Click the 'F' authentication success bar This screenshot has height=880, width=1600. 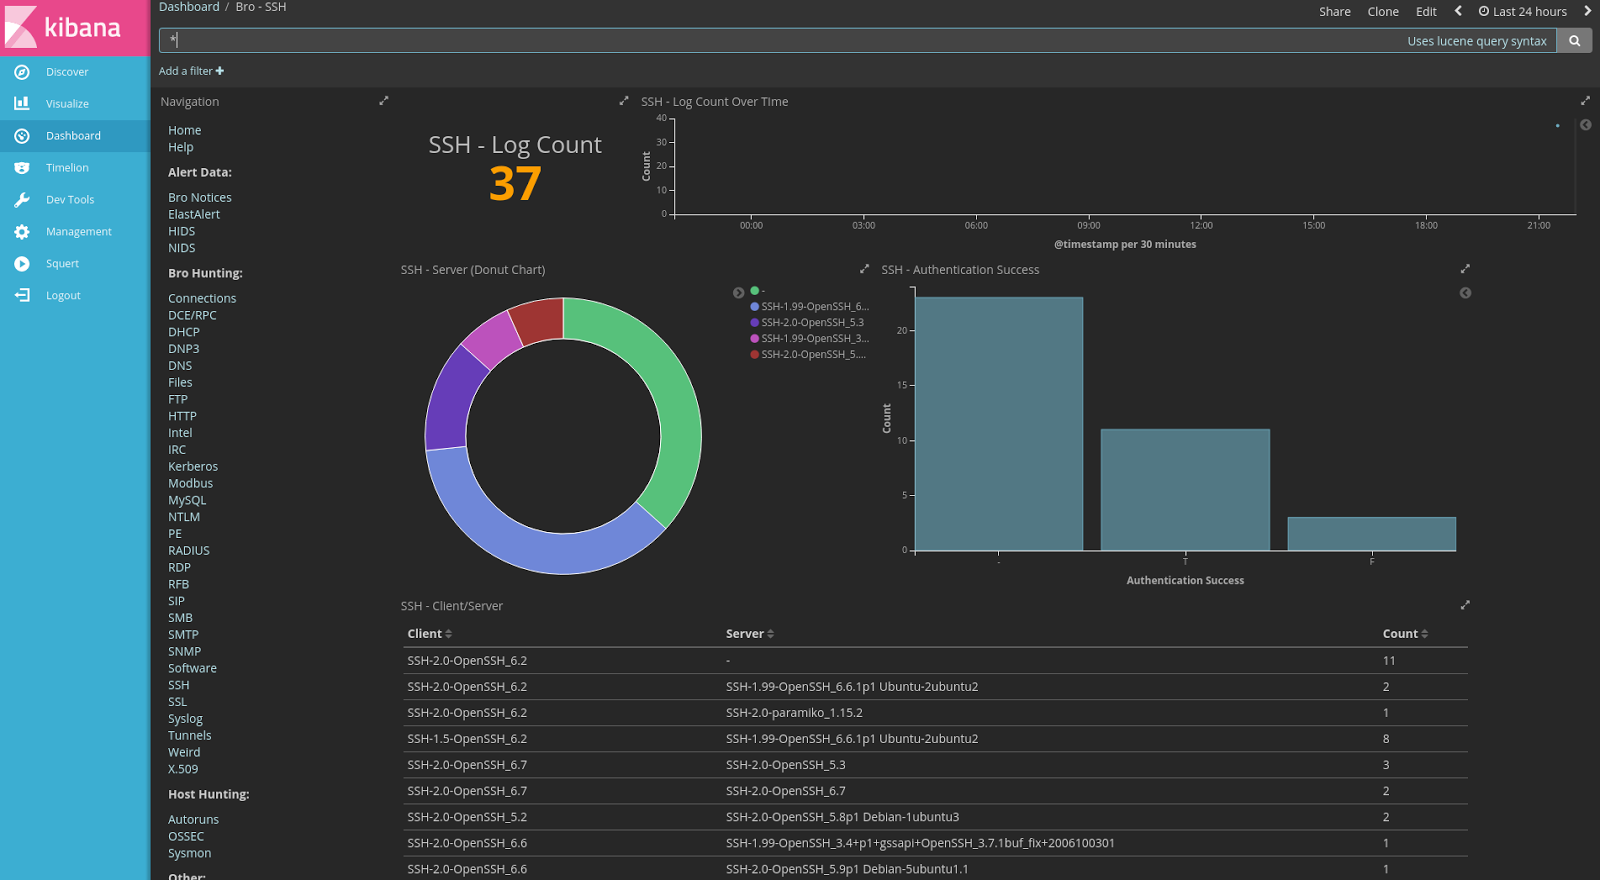coord(1372,534)
